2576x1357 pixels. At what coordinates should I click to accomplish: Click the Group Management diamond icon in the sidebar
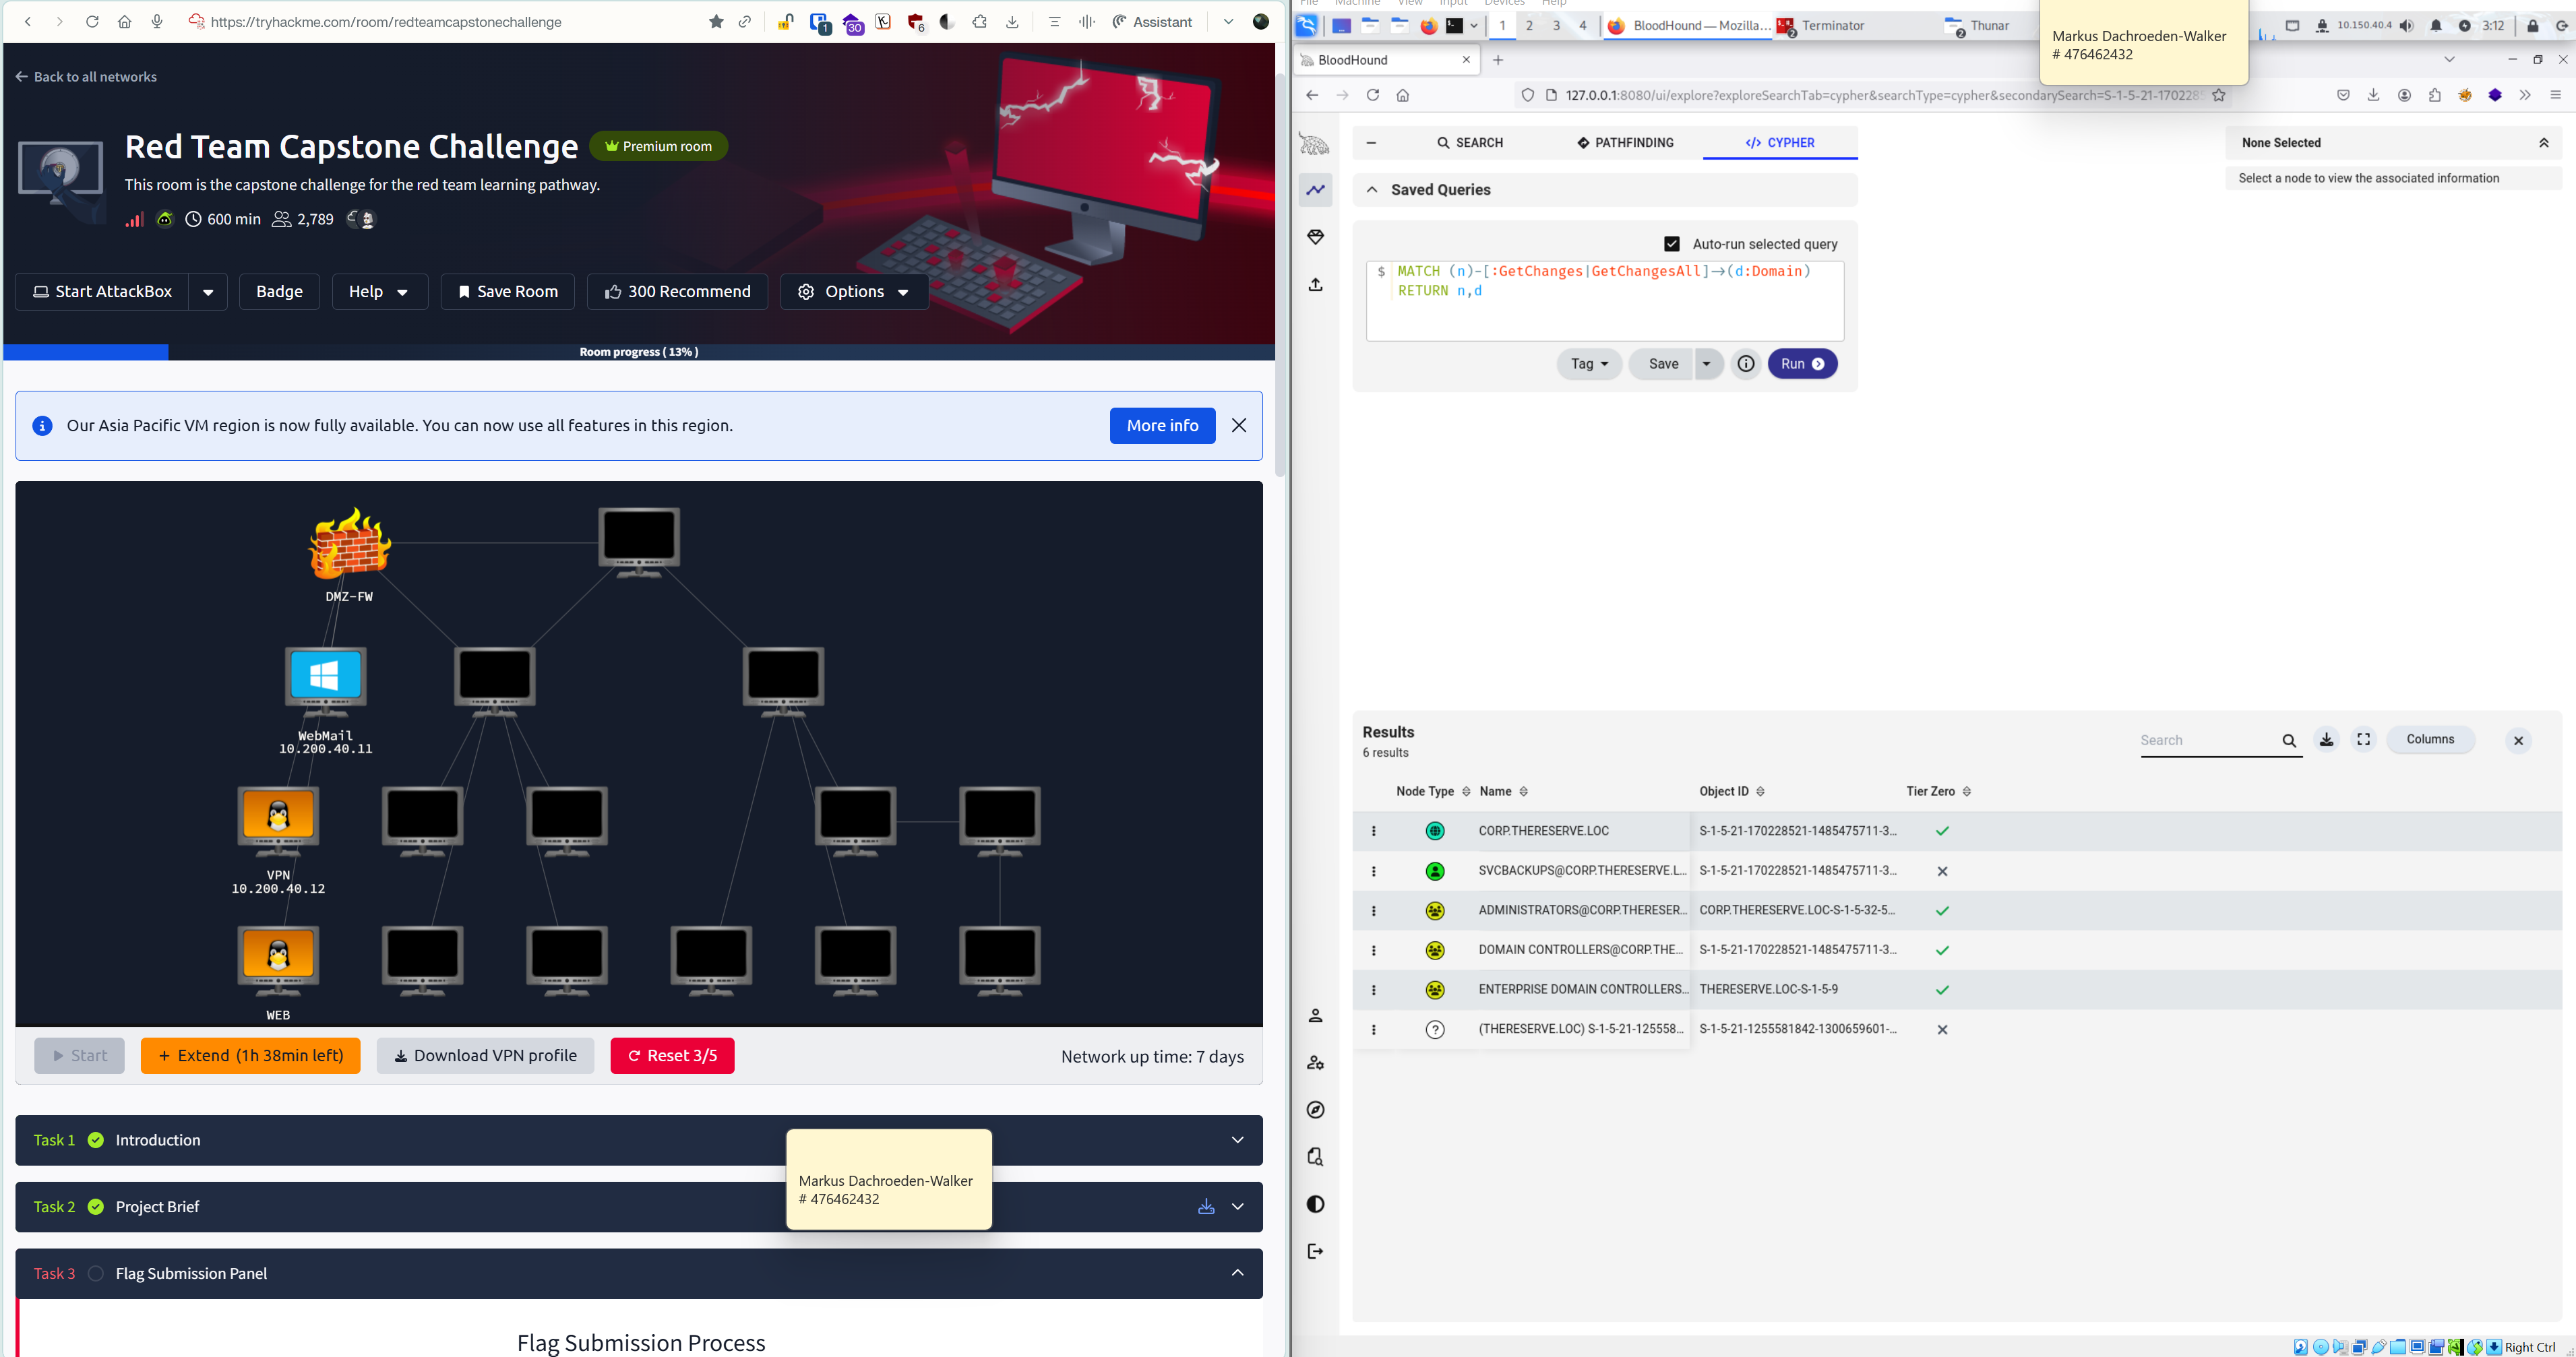[1315, 237]
